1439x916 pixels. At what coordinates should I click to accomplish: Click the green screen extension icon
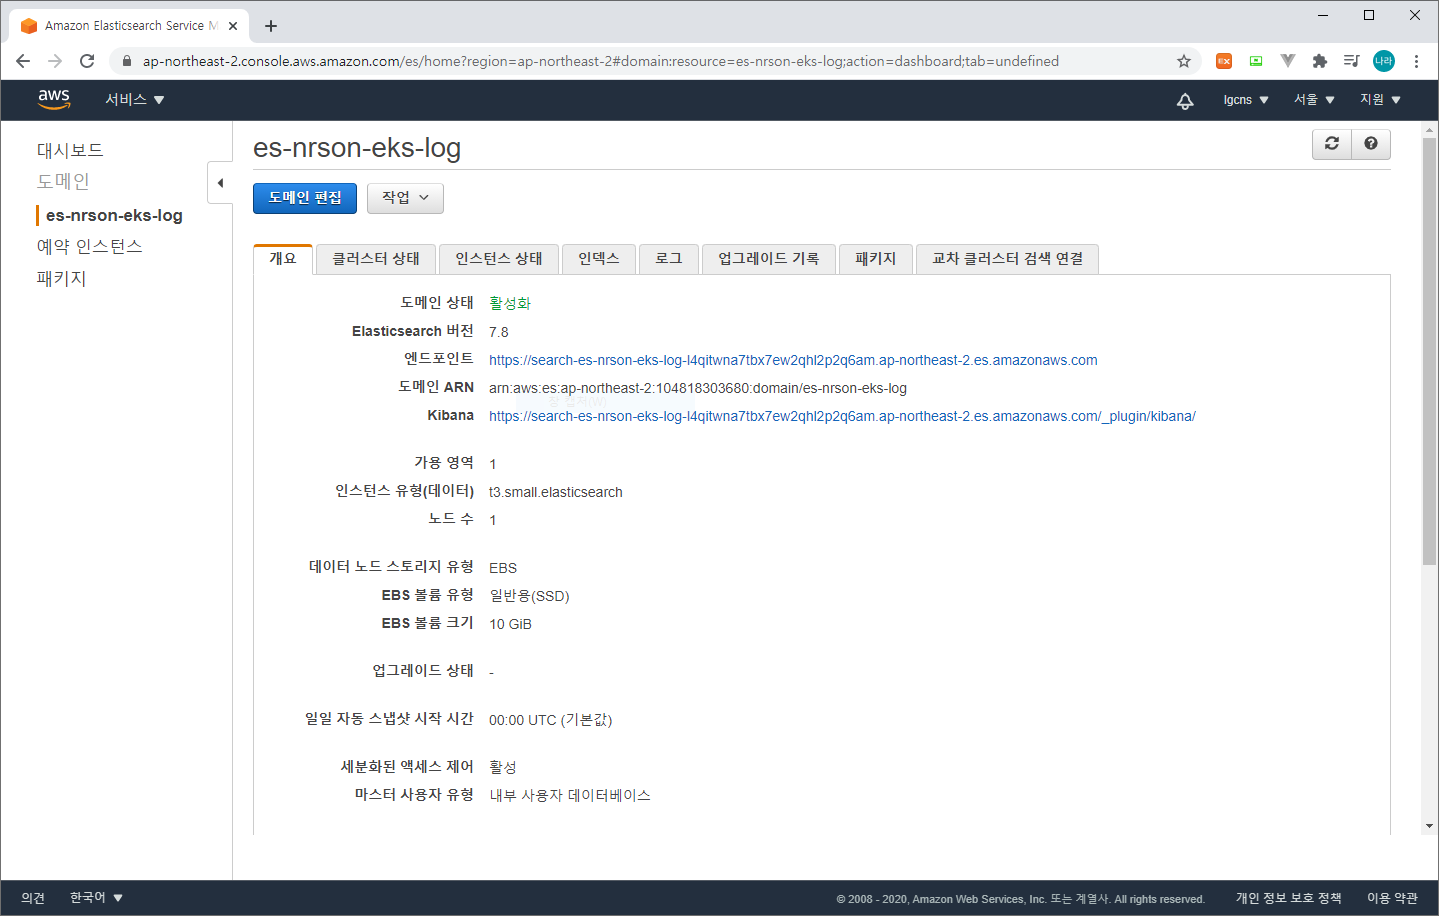(1256, 61)
